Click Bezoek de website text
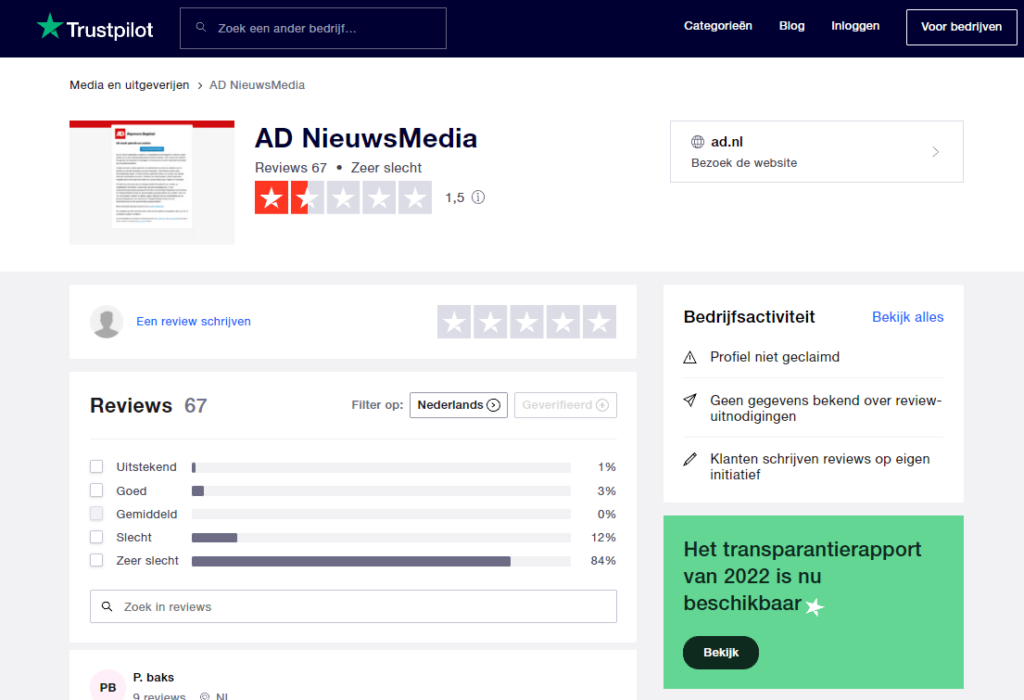 (x=744, y=163)
